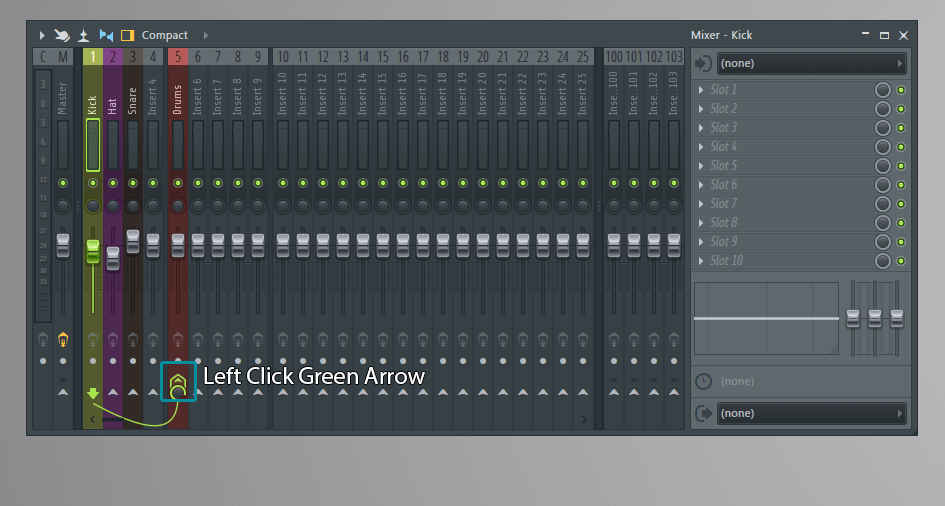Toggle the blue extra properties icon
Viewport: 945px width, 506px height.
point(106,35)
